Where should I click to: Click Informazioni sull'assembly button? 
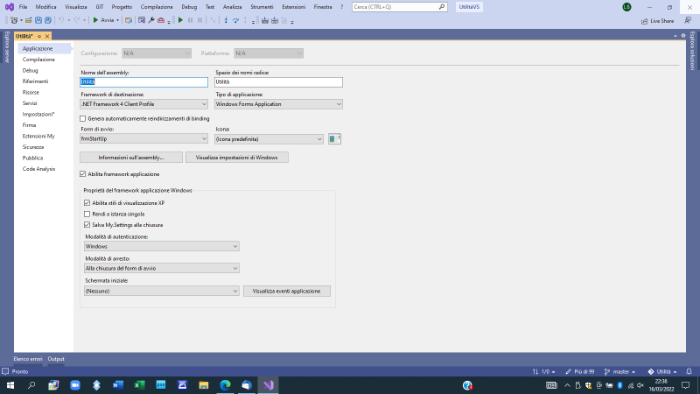tap(131, 158)
